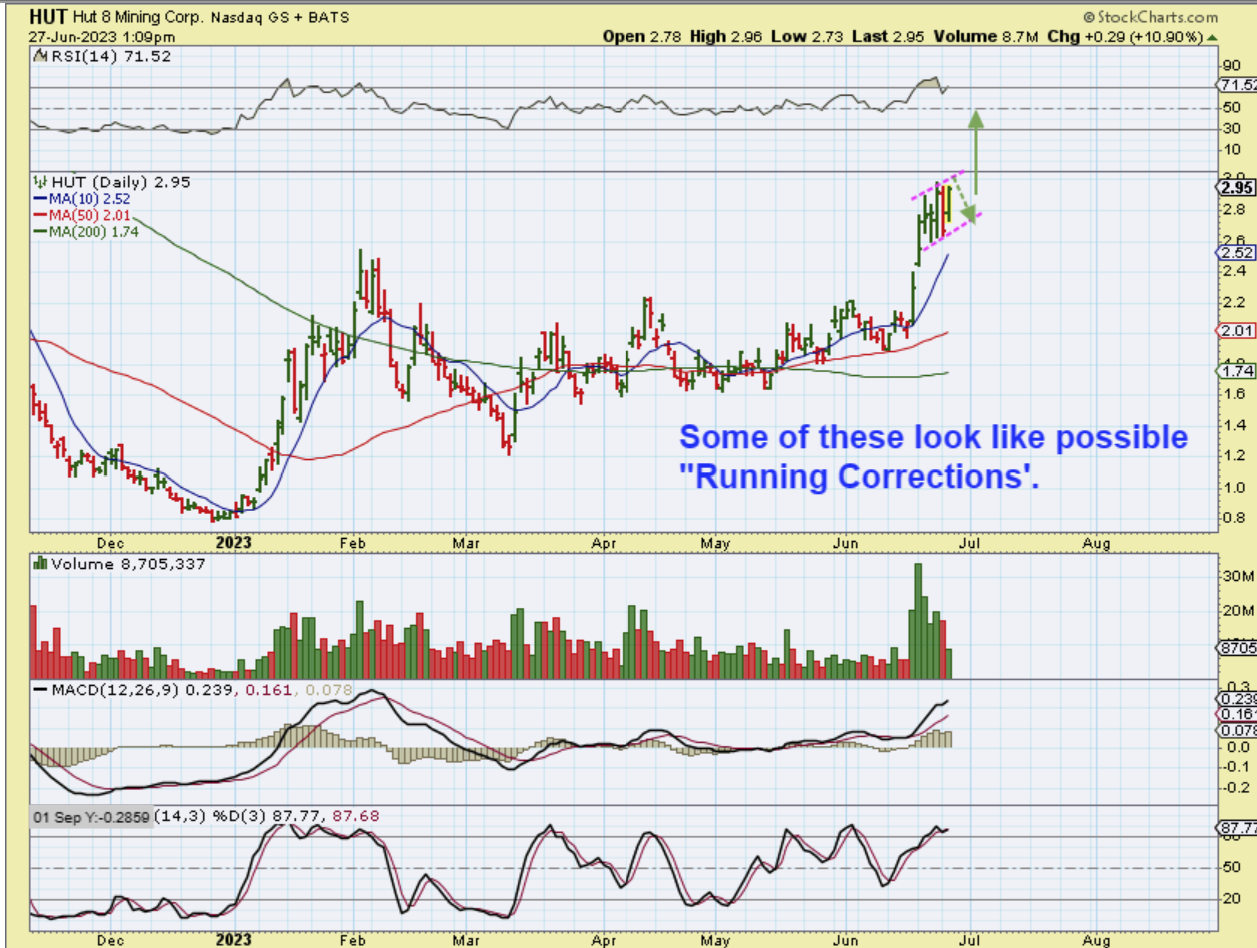Click the red MA(50) legend line

click(40, 214)
